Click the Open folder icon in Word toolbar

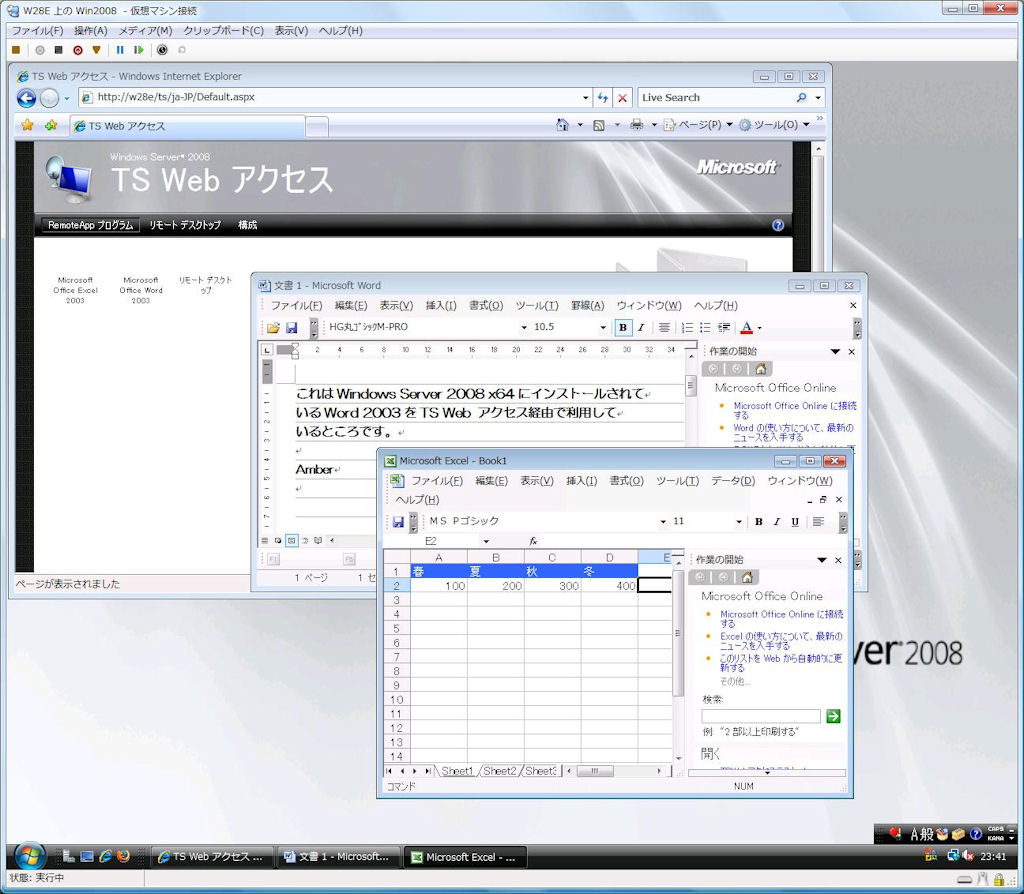click(x=273, y=327)
